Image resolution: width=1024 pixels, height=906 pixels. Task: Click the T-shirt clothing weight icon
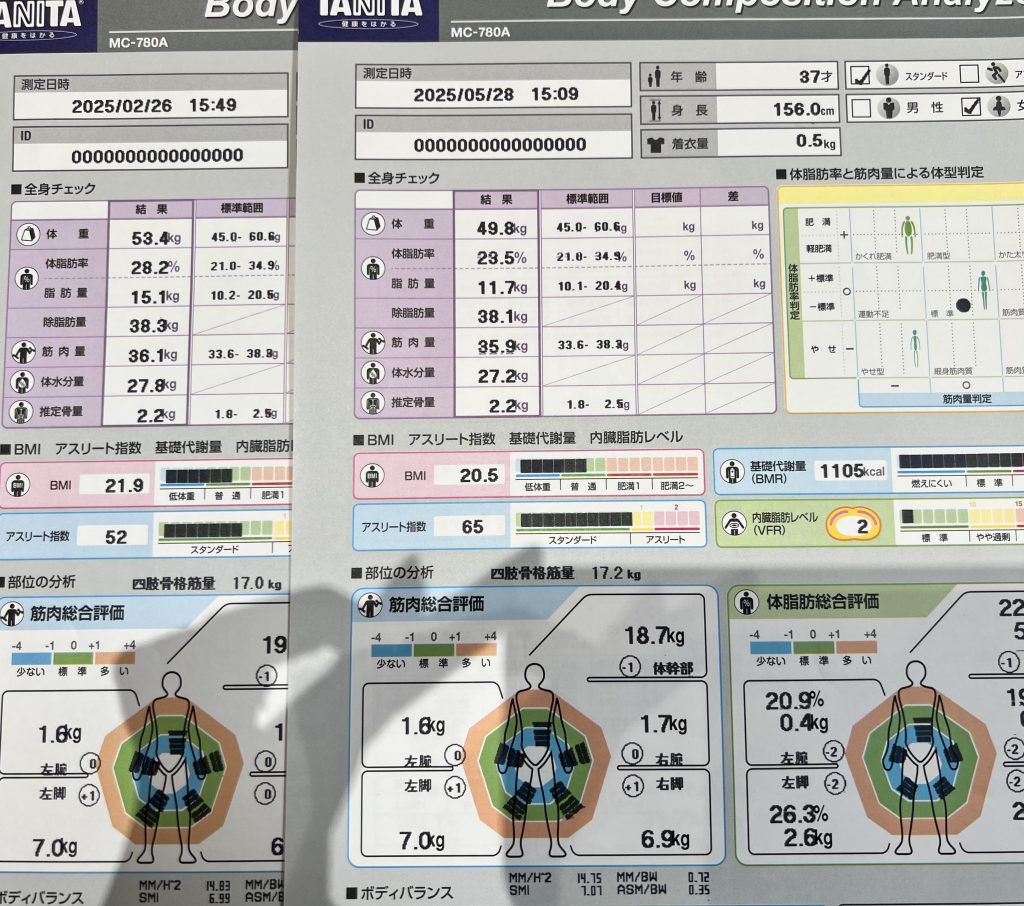click(x=656, y=143)
